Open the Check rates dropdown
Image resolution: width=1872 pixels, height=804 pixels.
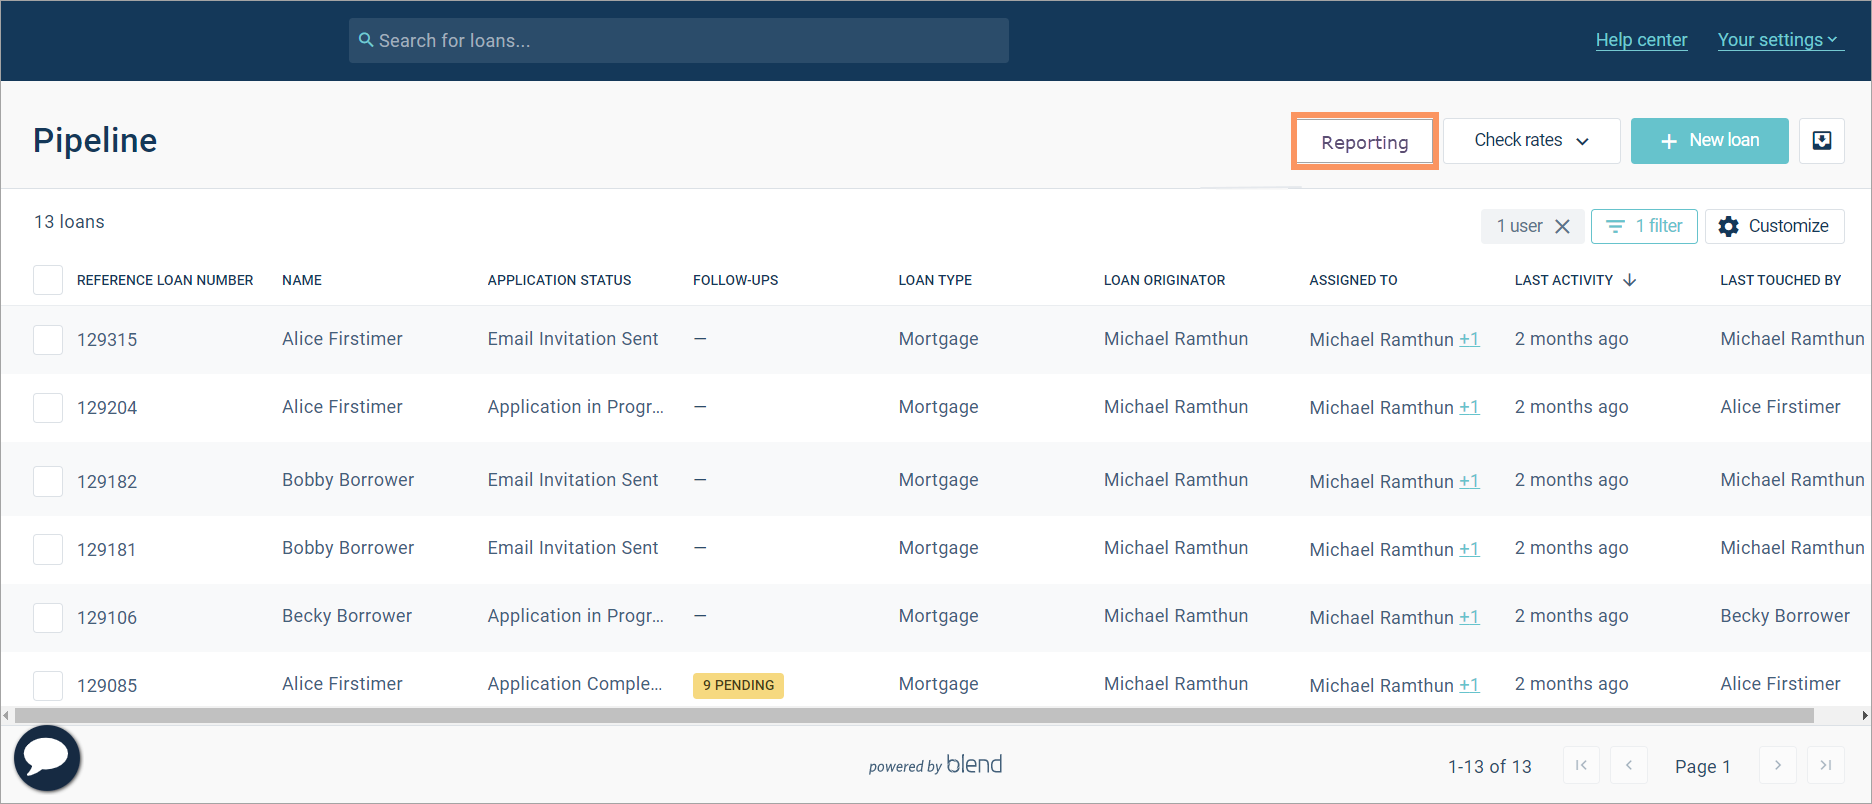tap(1532, 141)
